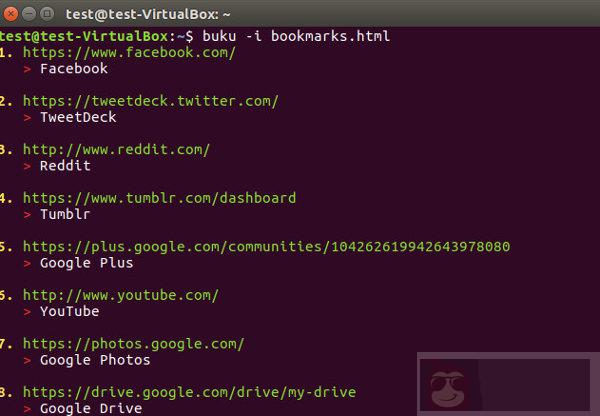Click the prompt test@test-VirtualBox
Viewport: 600px width, 416px height.
coord(84,36)
